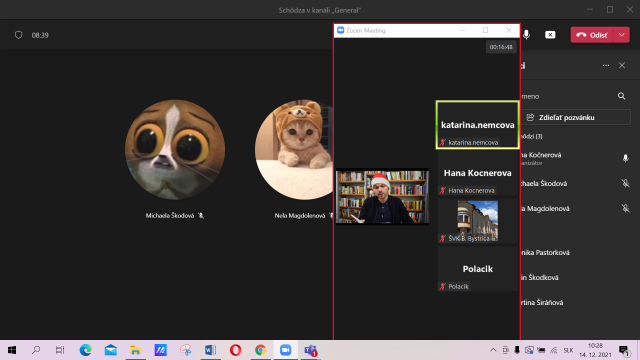Open the Mail app from the taskbar
This screenshot has width=640, height=360.
click(111, 350)
